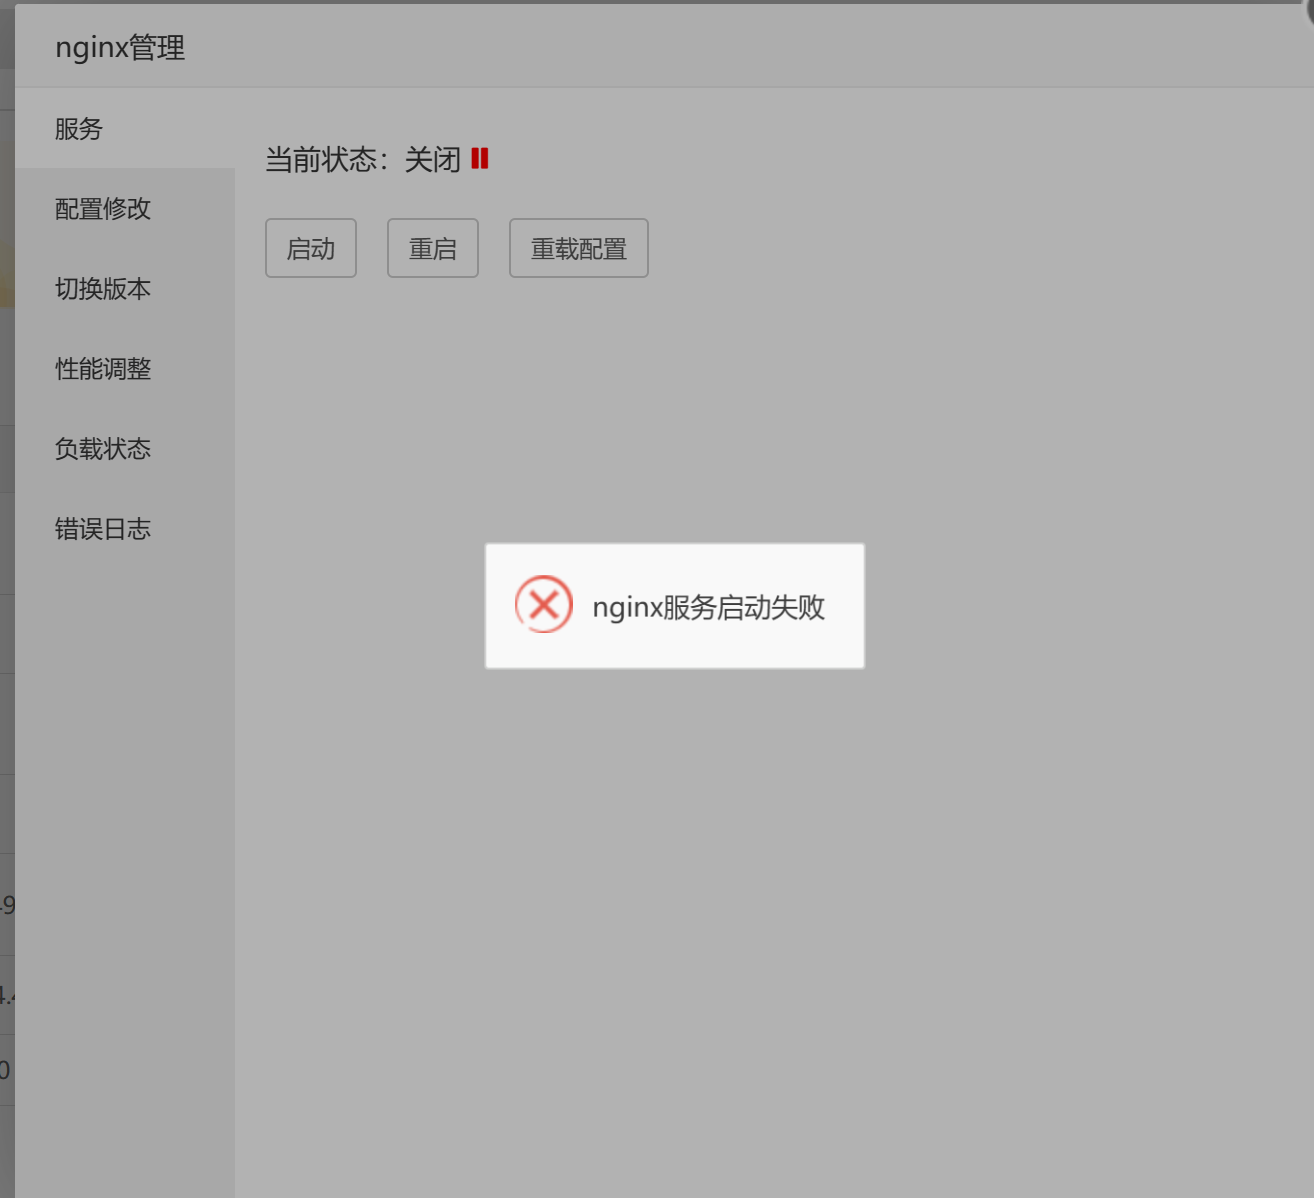View 负载状态 tab
The image size is (1314, 1198).
[x=125, y=448]
